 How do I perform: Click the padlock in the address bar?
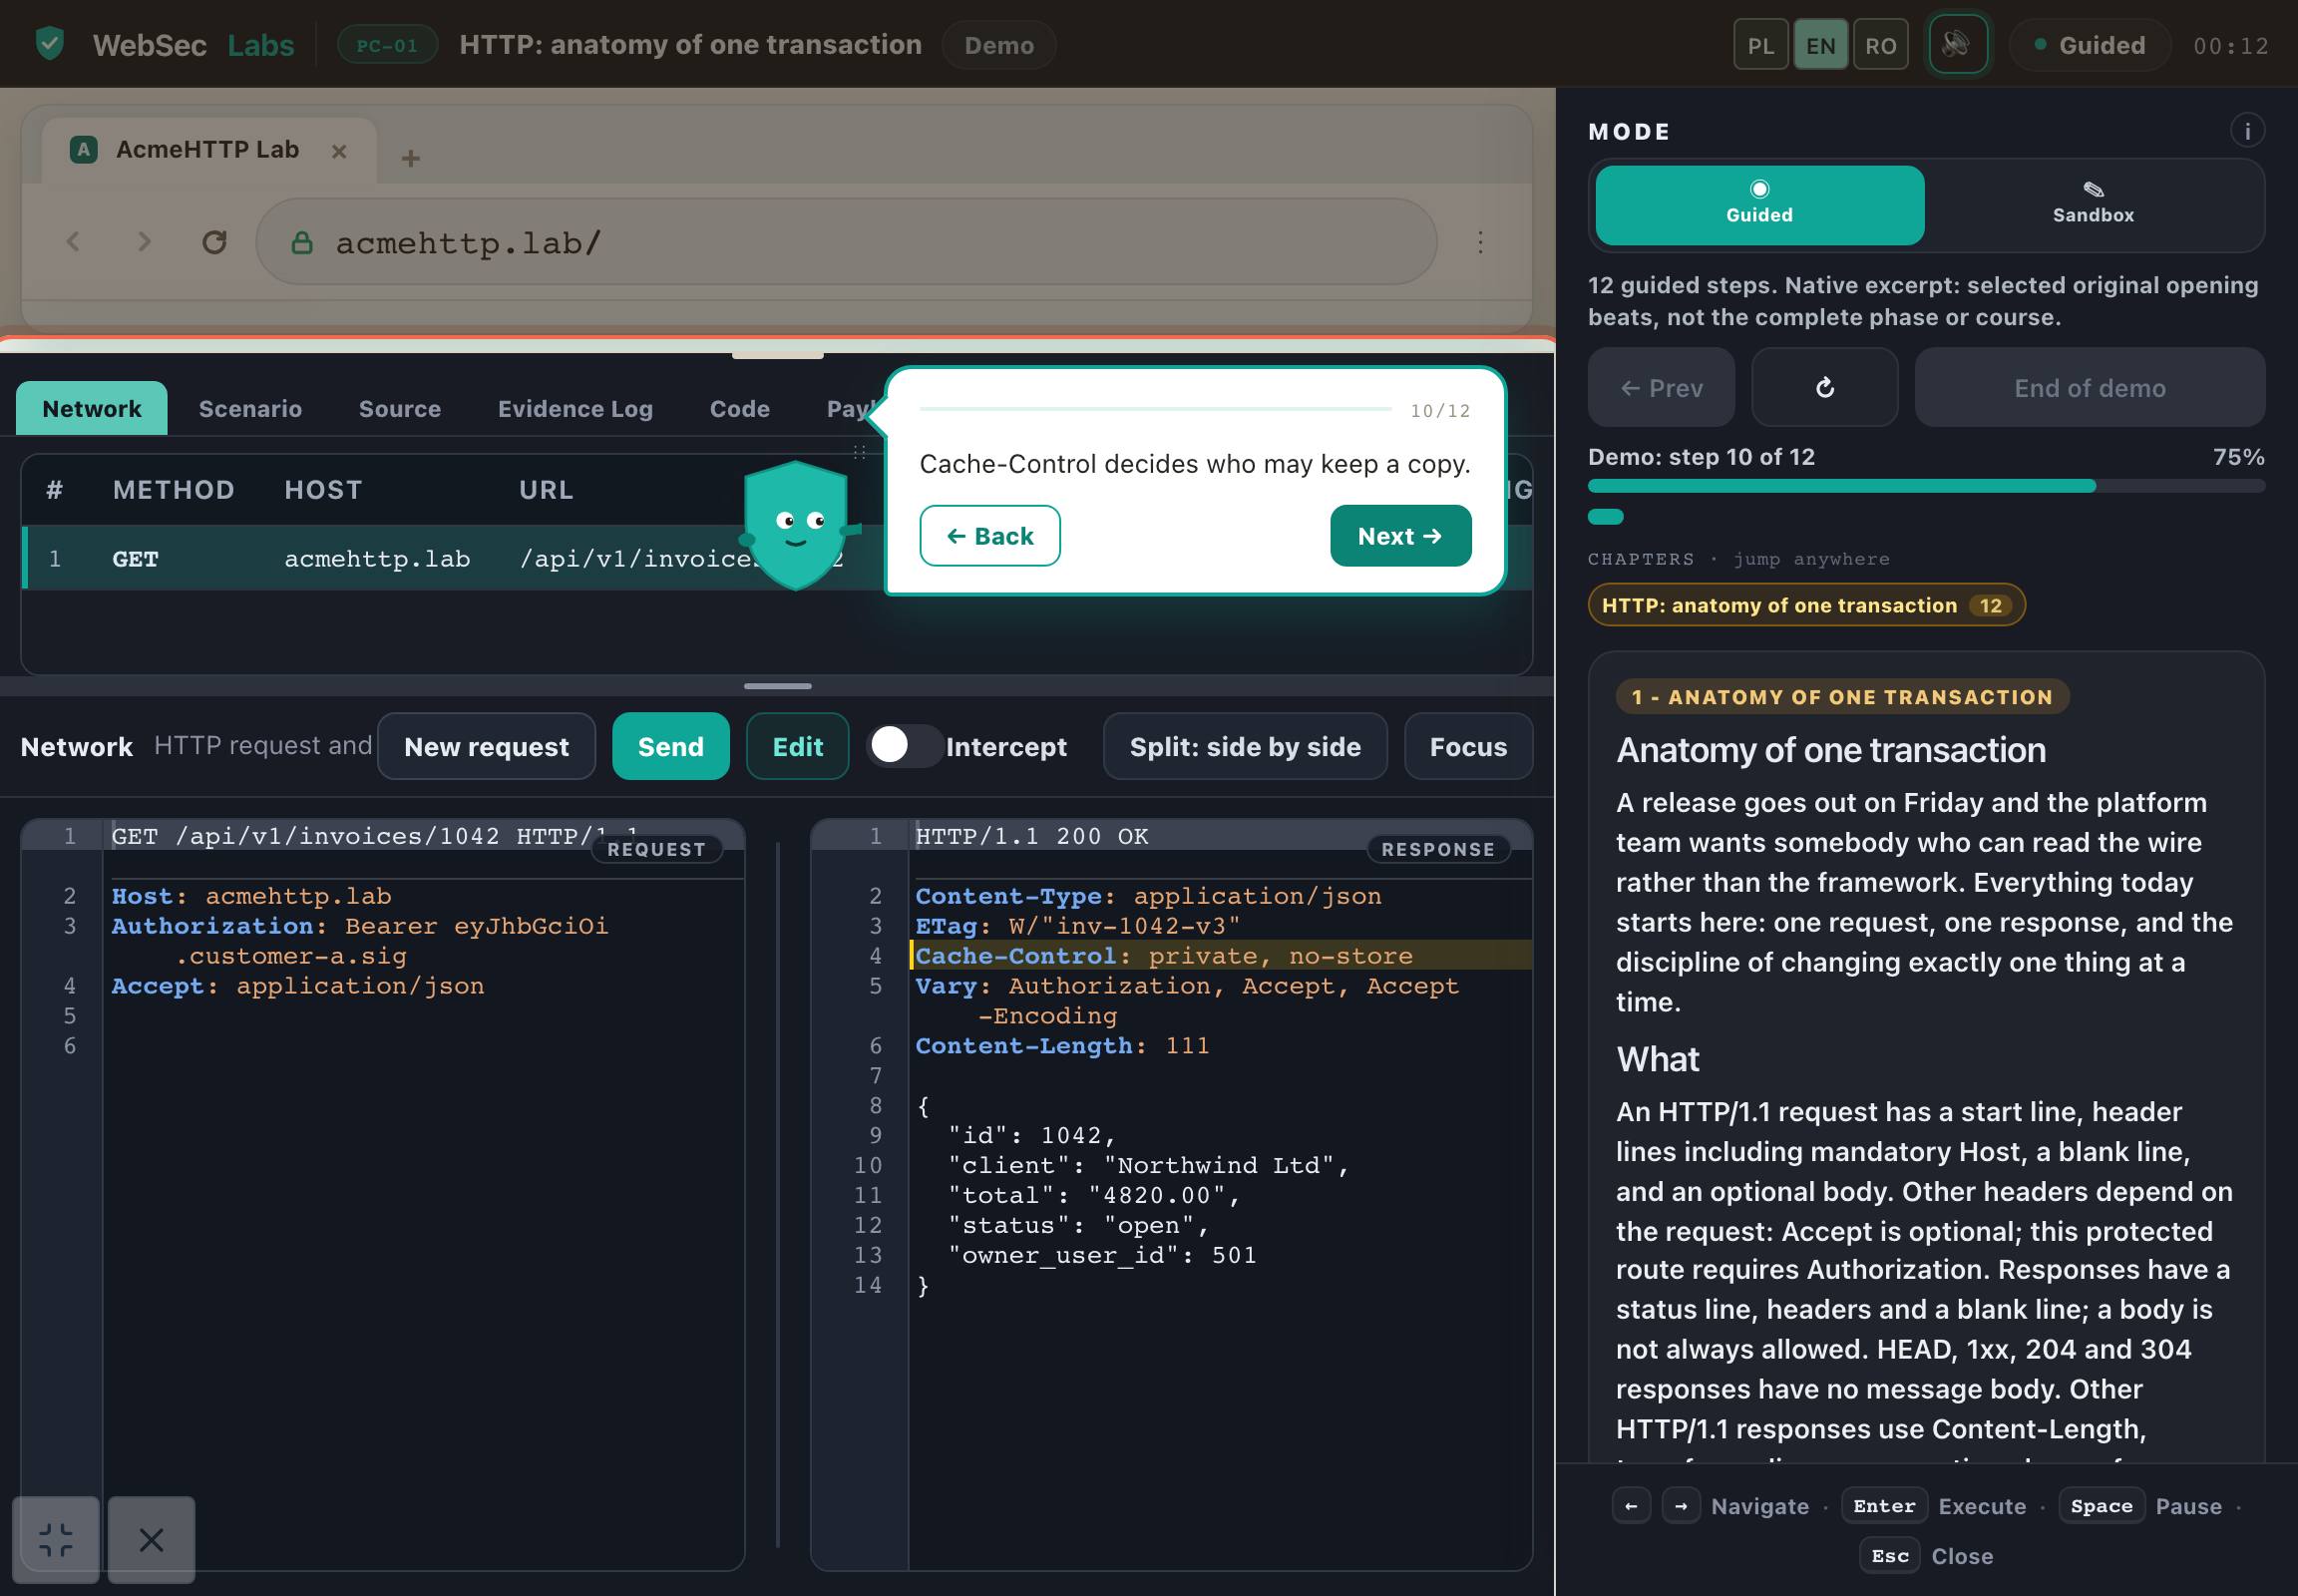coord(301,243)
